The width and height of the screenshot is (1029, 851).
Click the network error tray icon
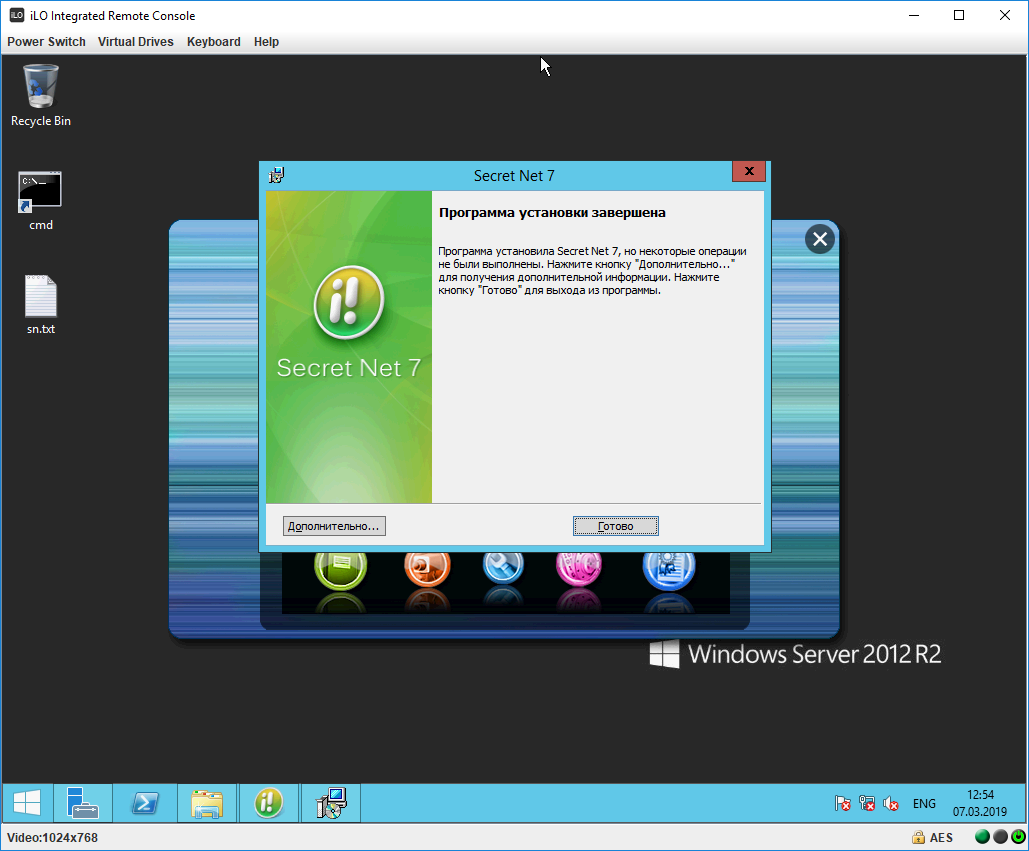click(867, 803)
